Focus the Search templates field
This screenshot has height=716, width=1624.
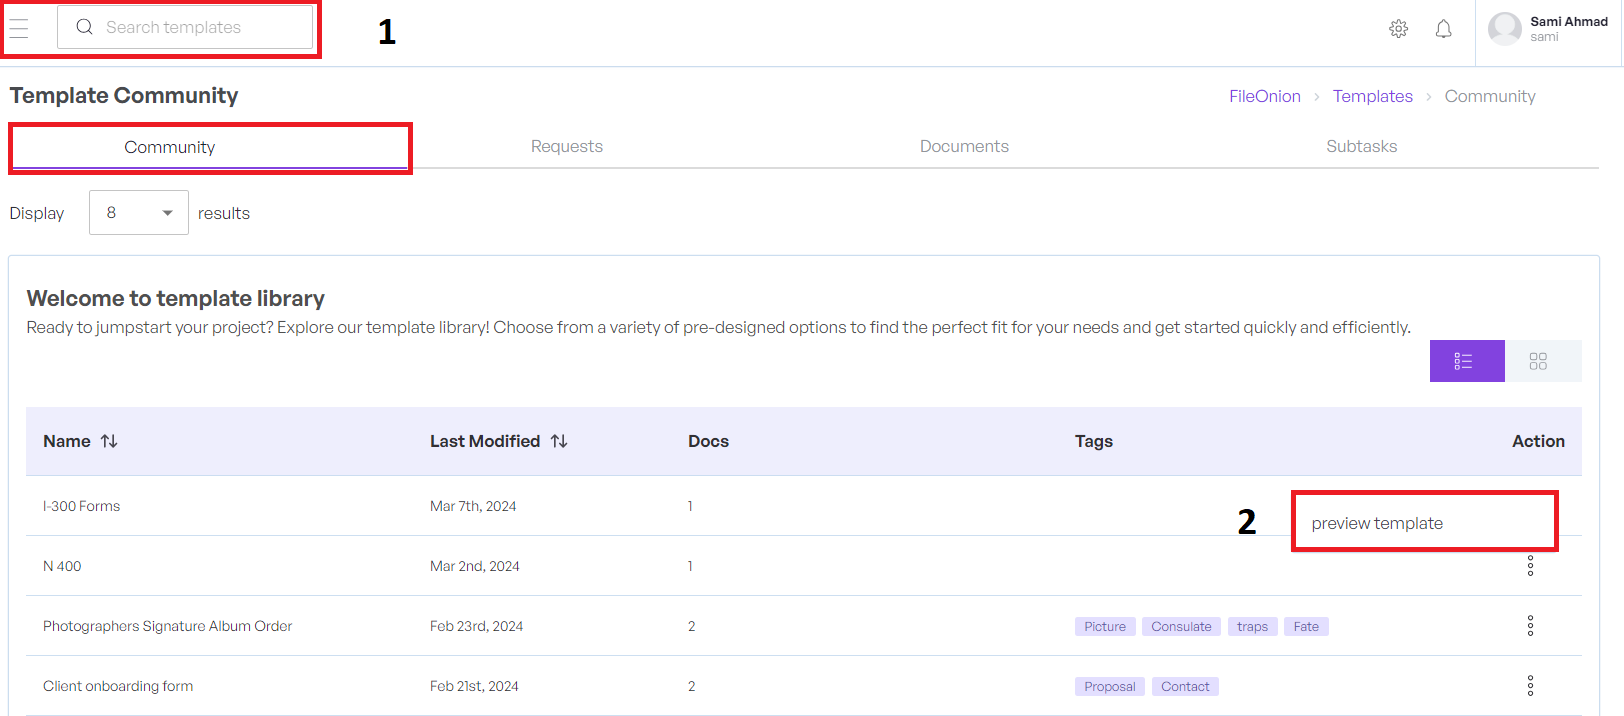click(185, 27)
